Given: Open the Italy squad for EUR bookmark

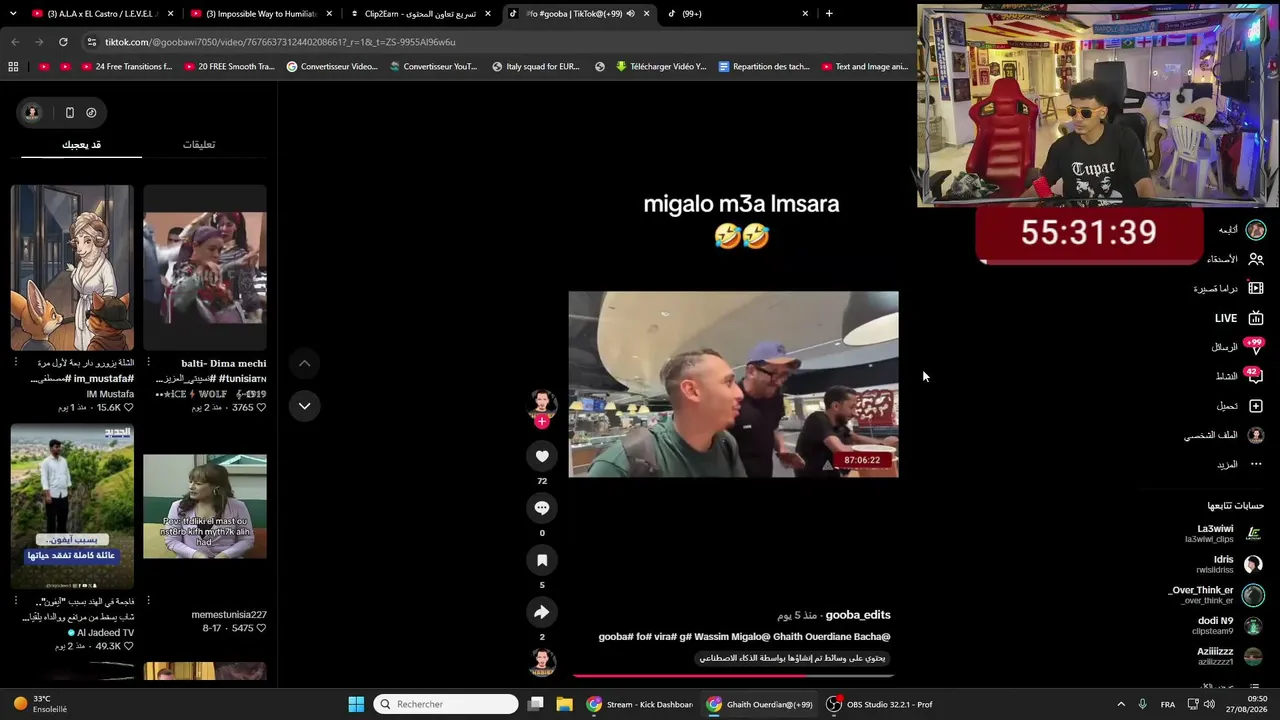Looking at the screenshot, I should click(535, 67).
